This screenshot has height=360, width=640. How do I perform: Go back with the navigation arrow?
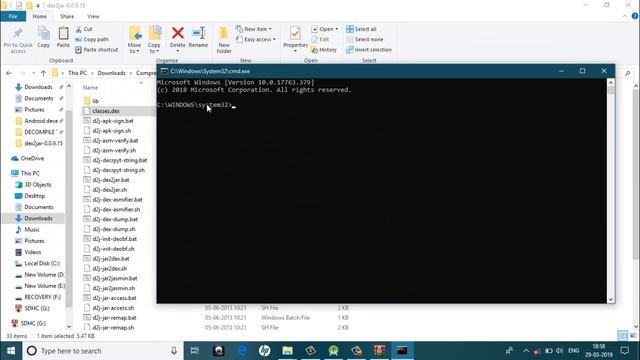click(x=9, y=73)
